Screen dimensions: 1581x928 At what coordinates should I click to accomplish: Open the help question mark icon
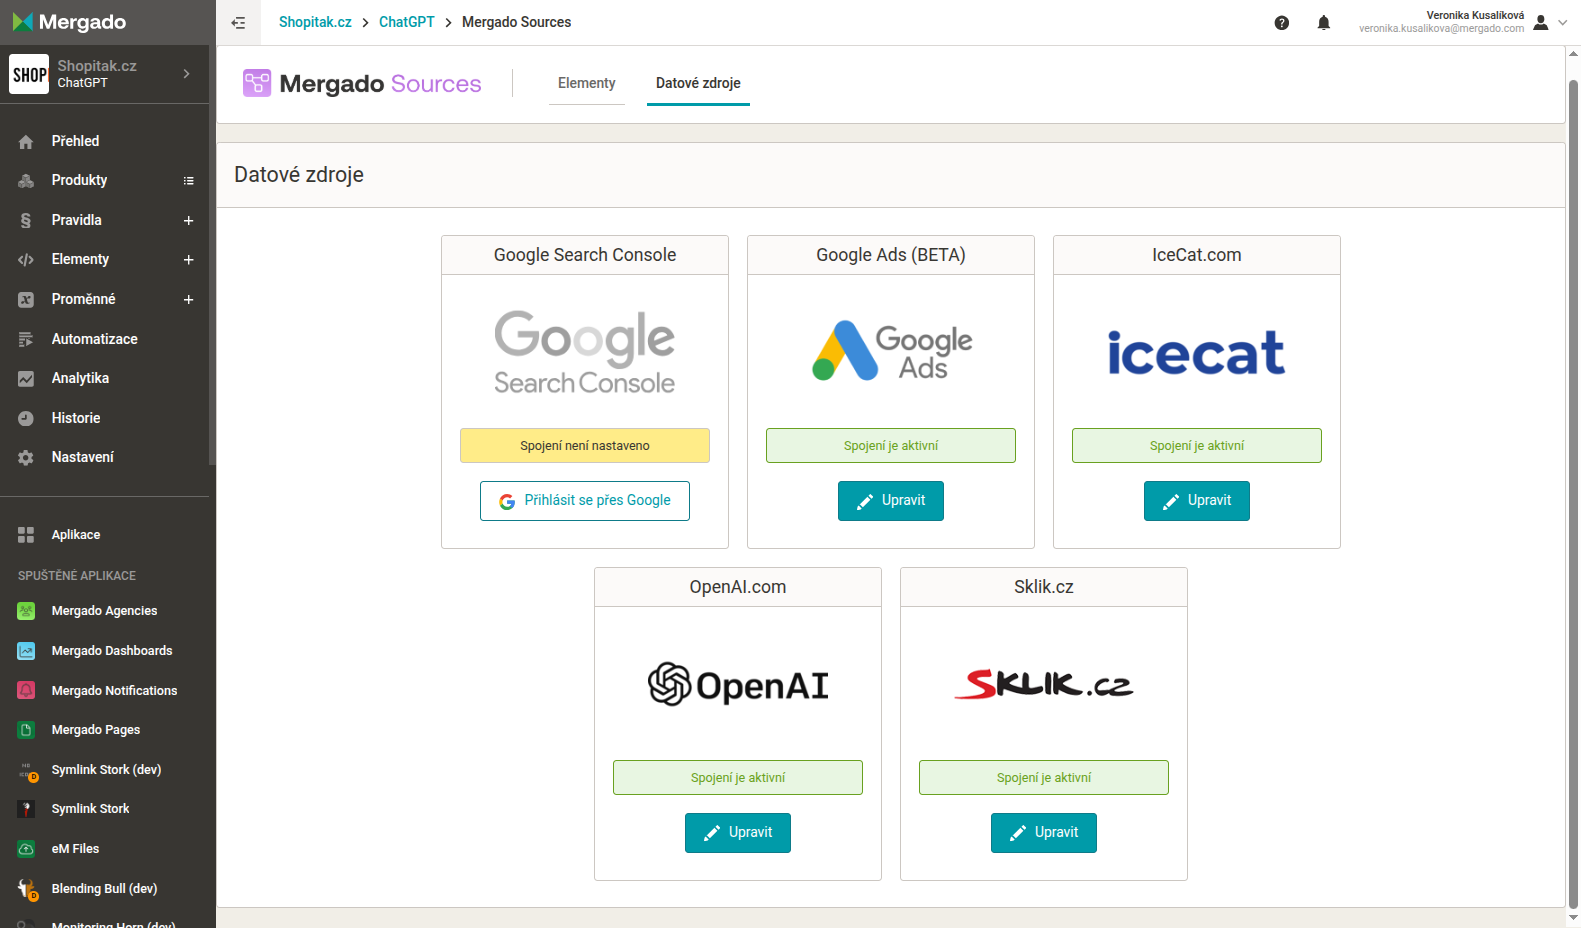1282,22
